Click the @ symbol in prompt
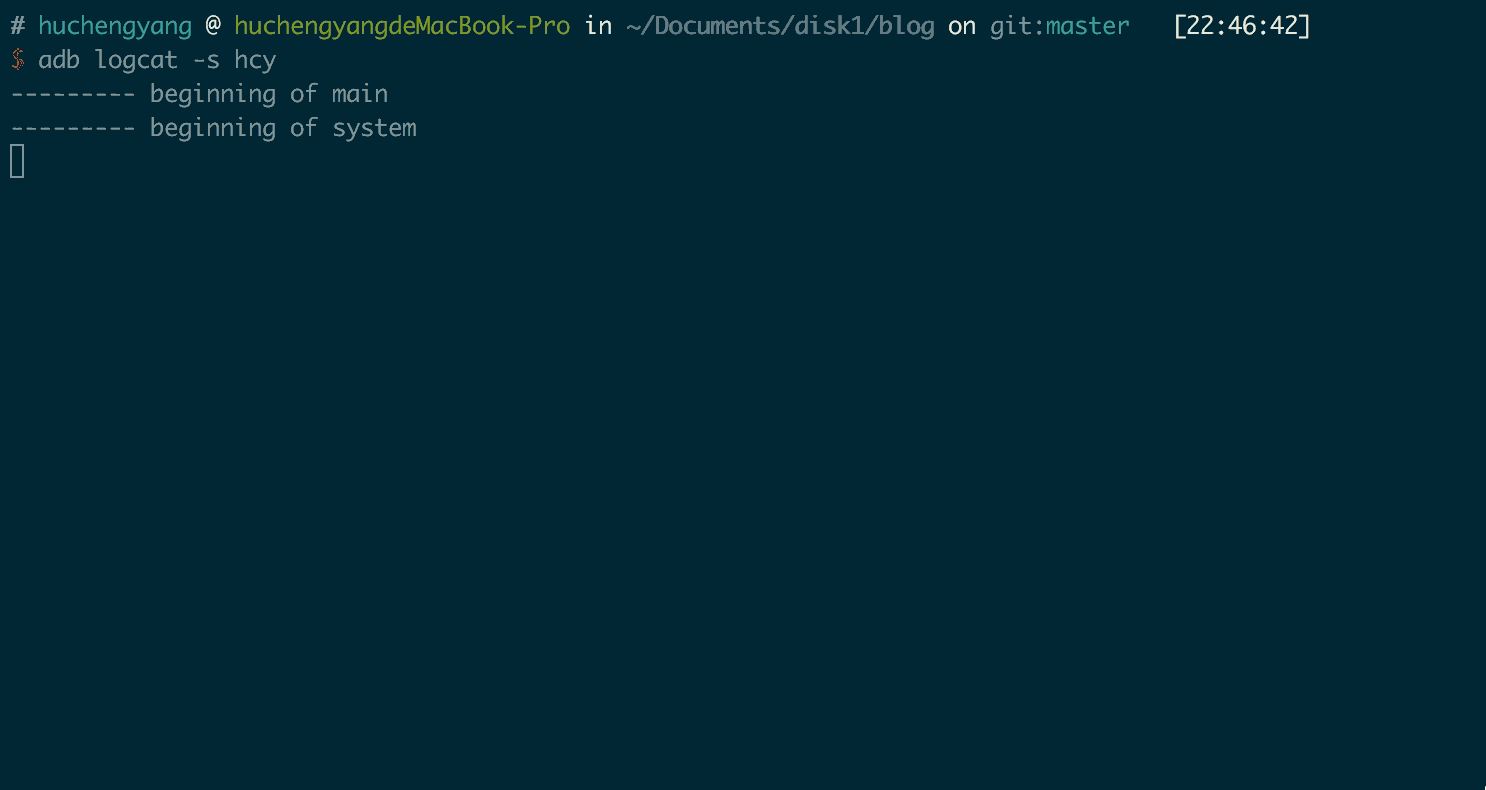Viewport: 1486px width, 790px height. [x=213, y=26]
